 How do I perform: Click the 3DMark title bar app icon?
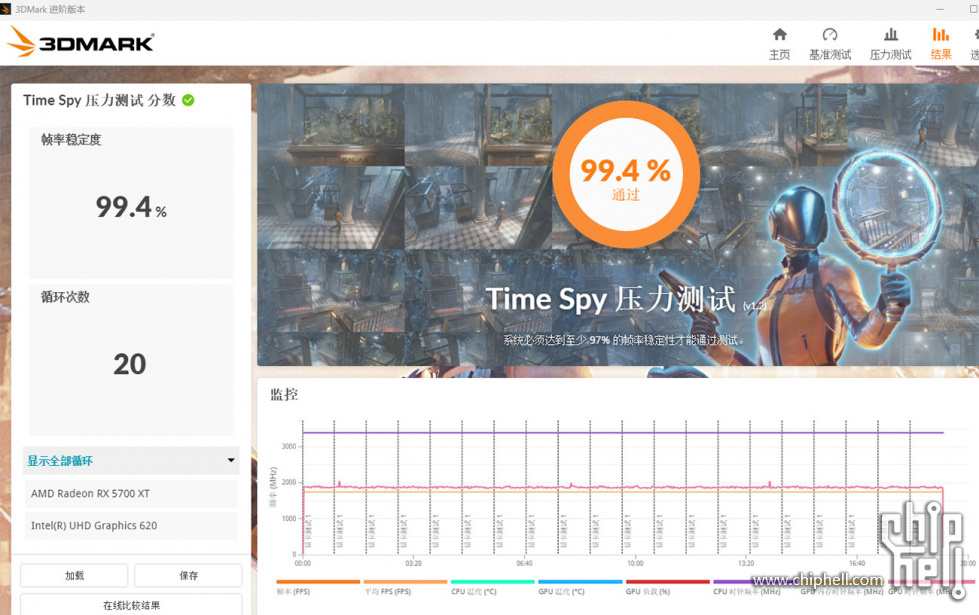(6, 9)
